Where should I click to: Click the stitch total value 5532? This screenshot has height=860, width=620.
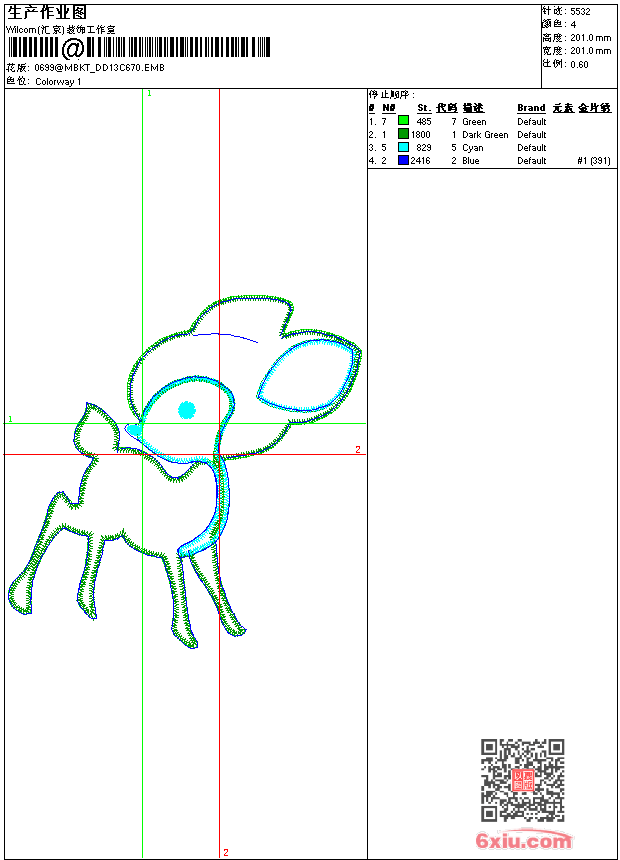tap(580, 12)
